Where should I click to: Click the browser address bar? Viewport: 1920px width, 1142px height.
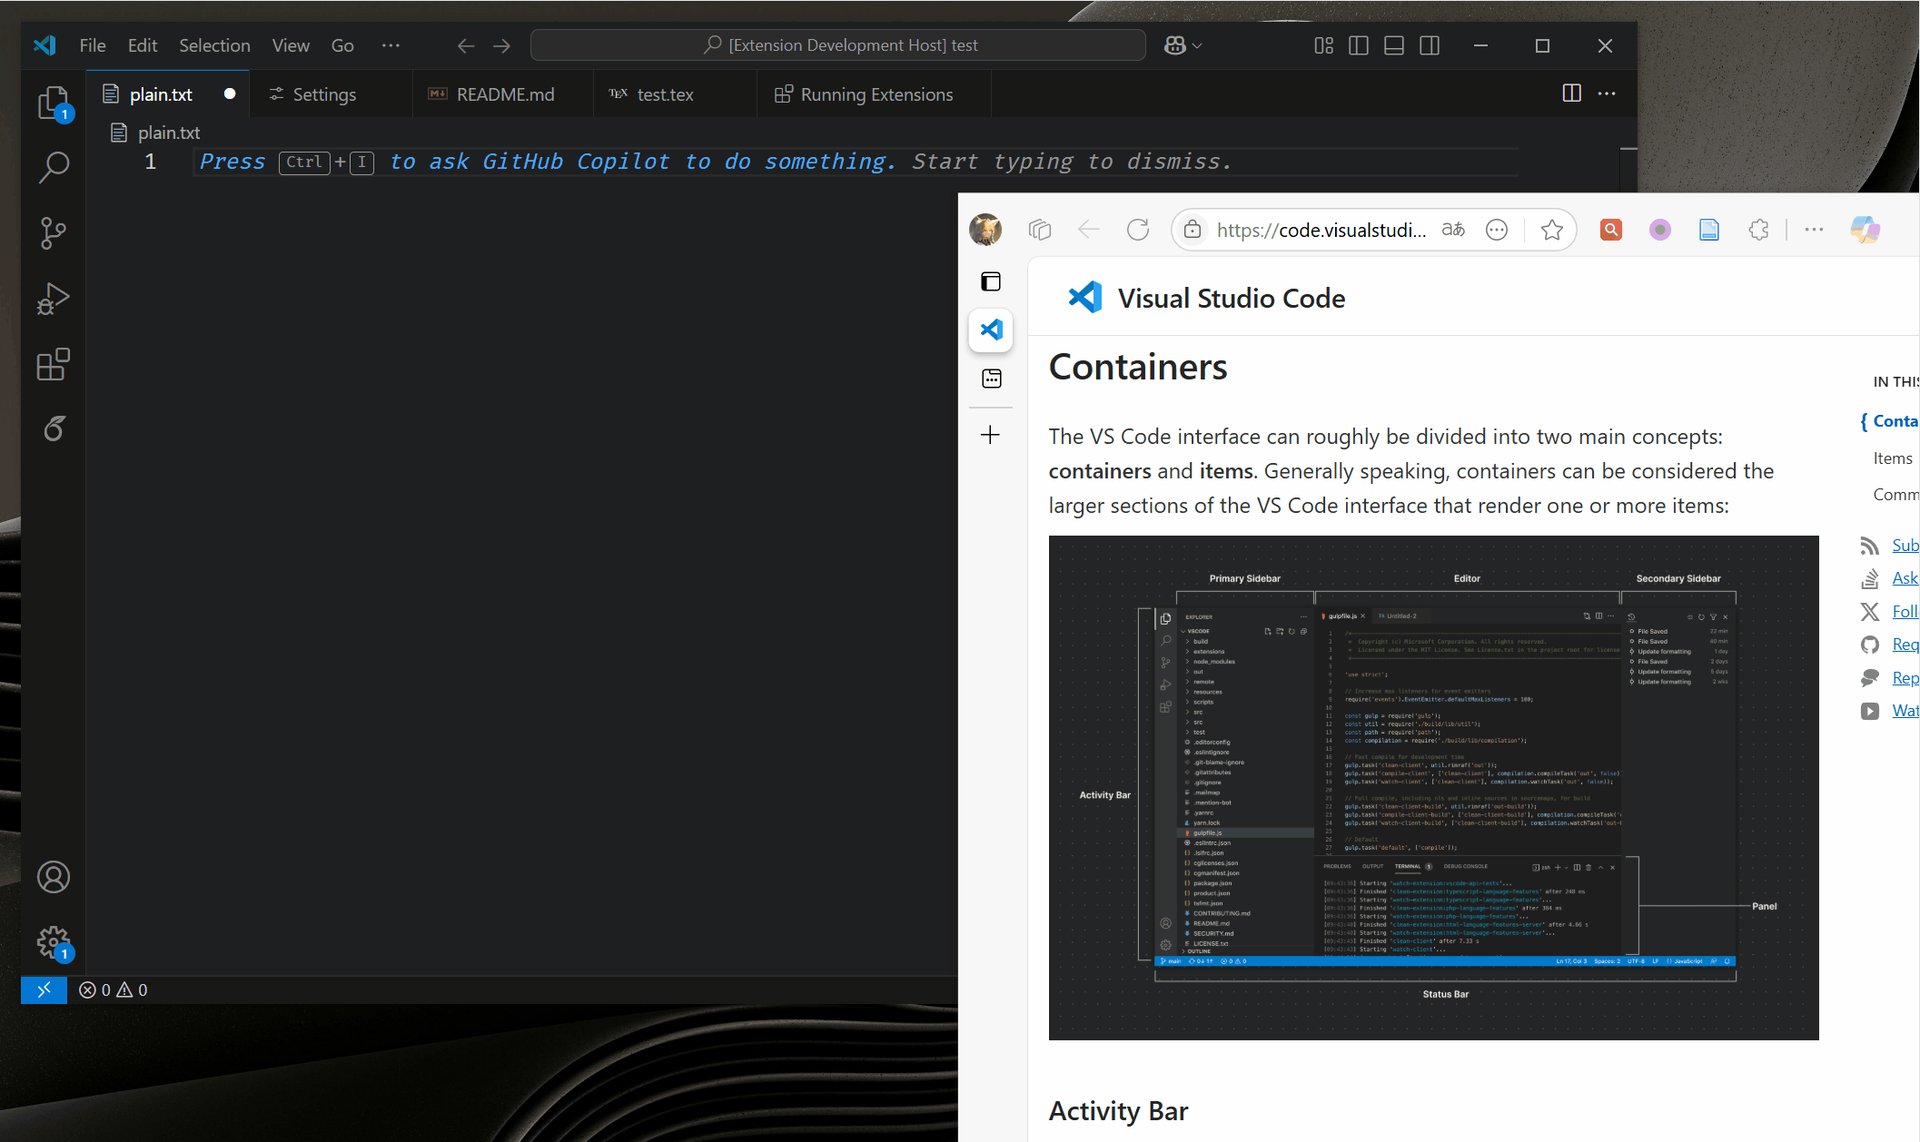pyautogui.click(x=1320, y=229)
